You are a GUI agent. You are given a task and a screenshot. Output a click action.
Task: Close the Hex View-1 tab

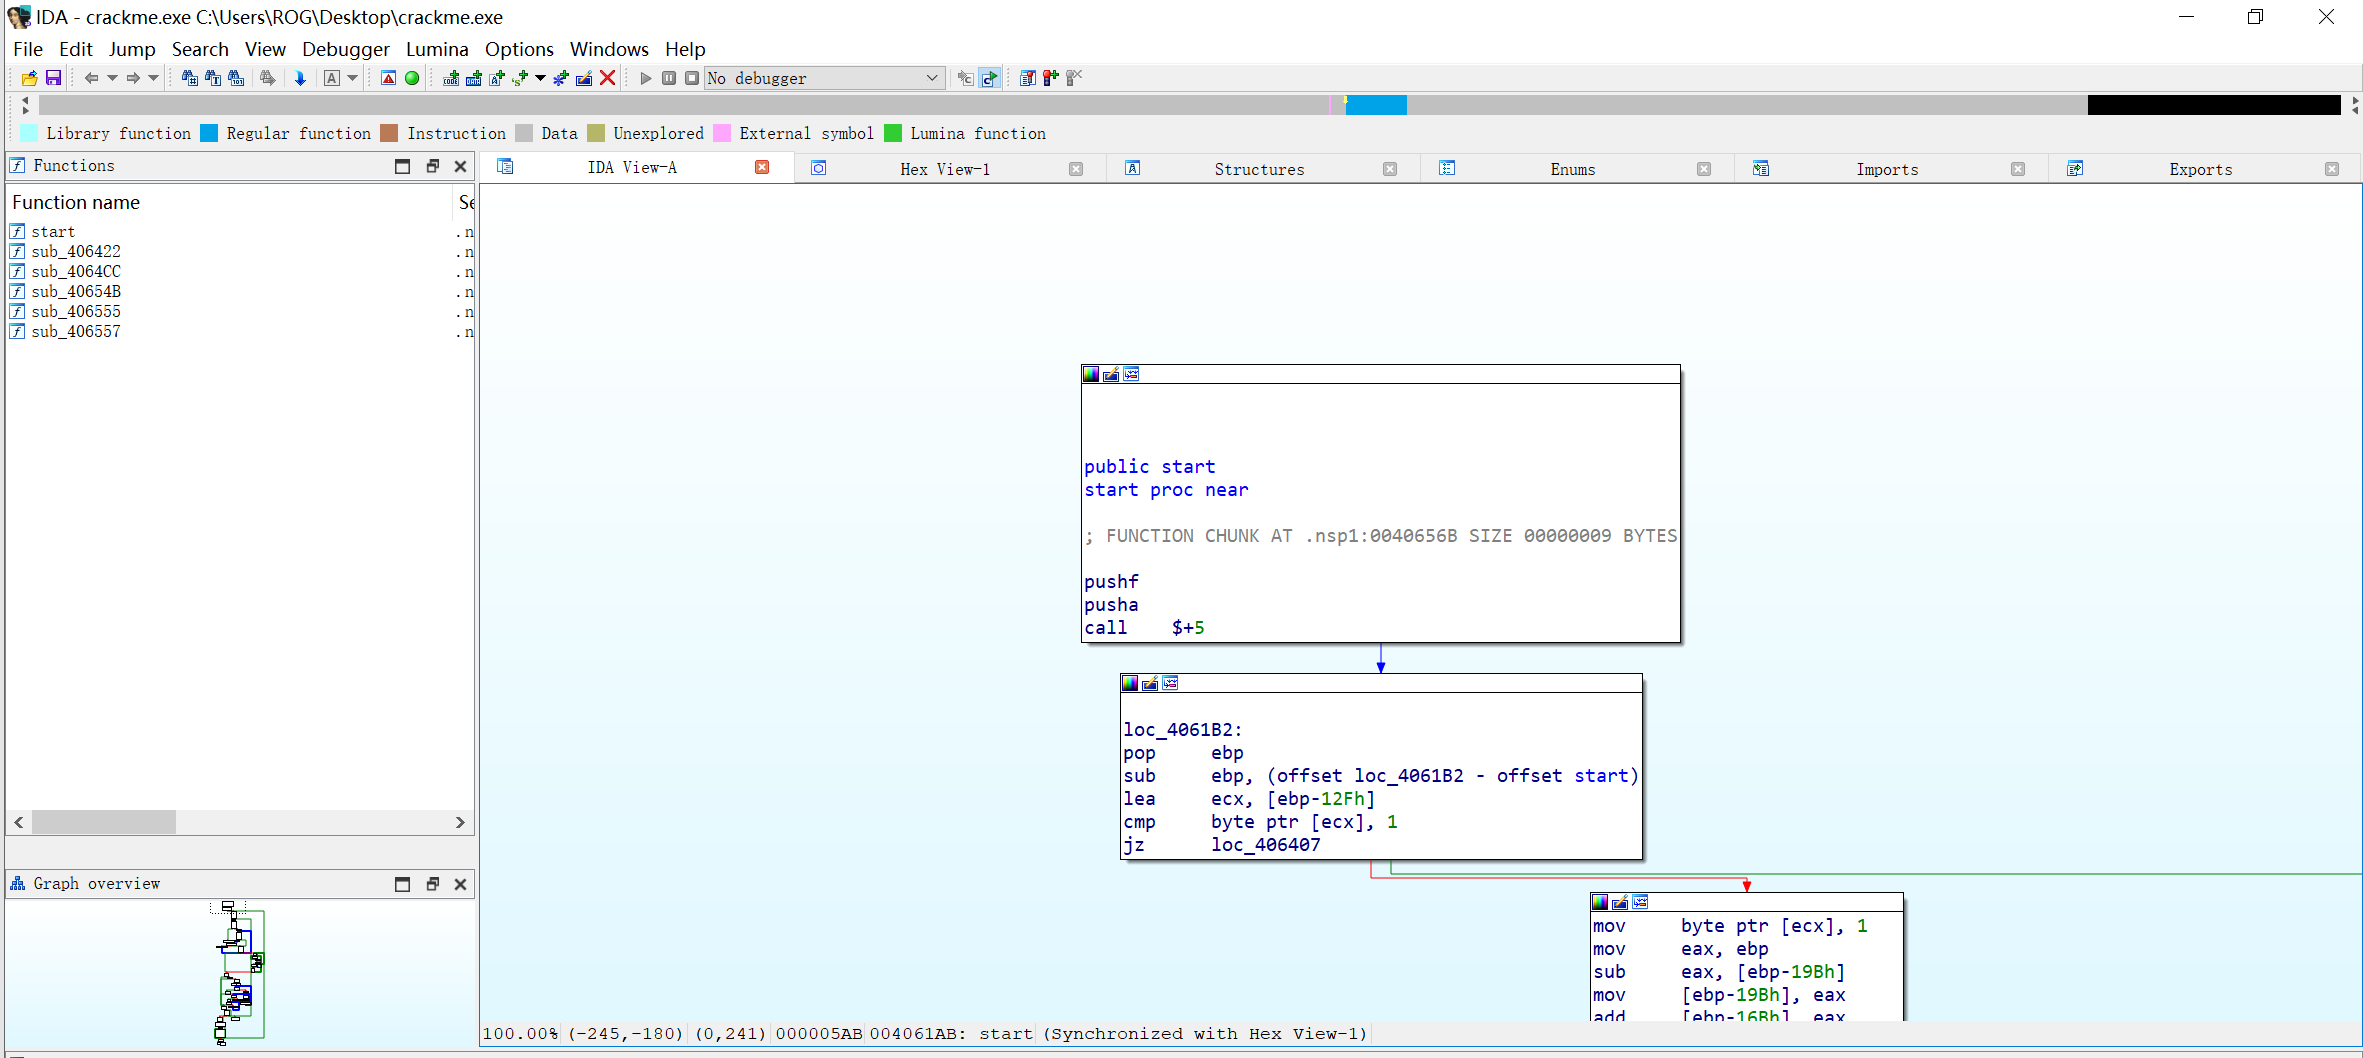click(x=1076, y=169)
